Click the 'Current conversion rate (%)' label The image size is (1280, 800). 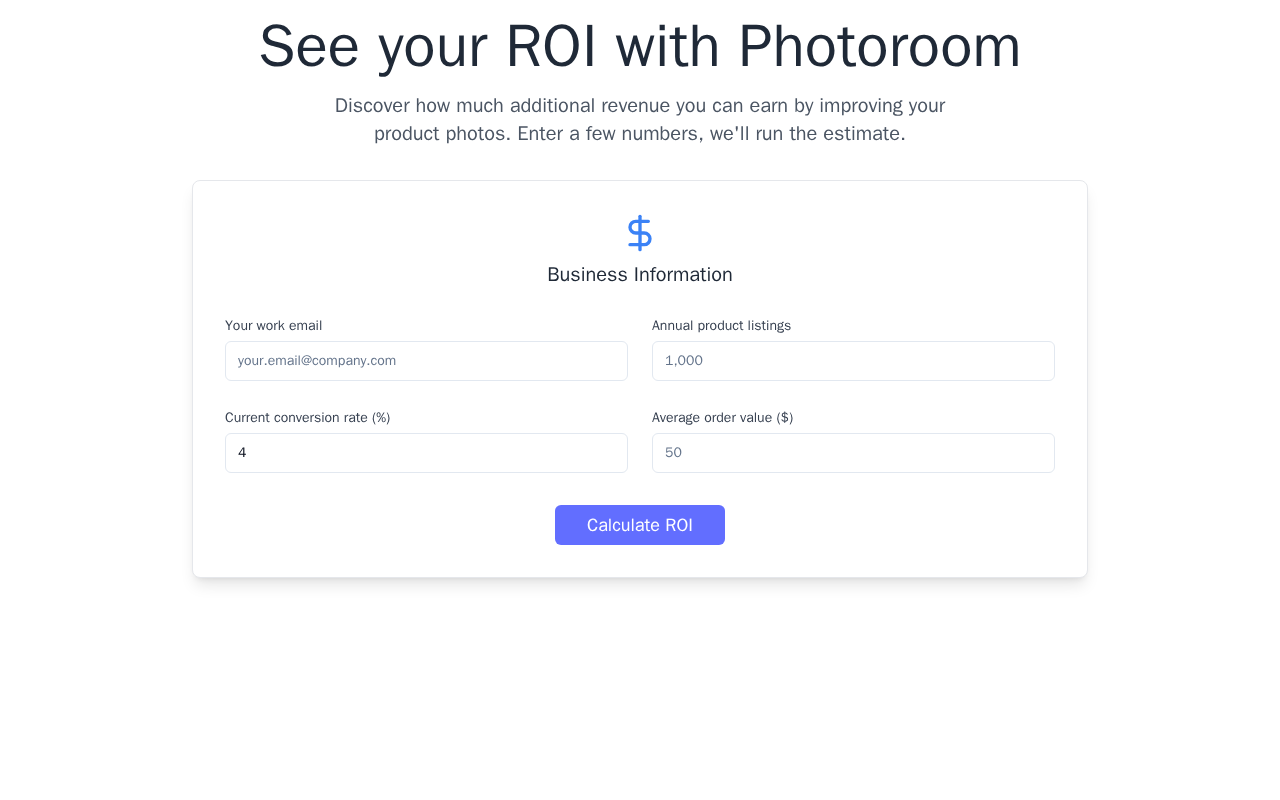coord(307,418)
